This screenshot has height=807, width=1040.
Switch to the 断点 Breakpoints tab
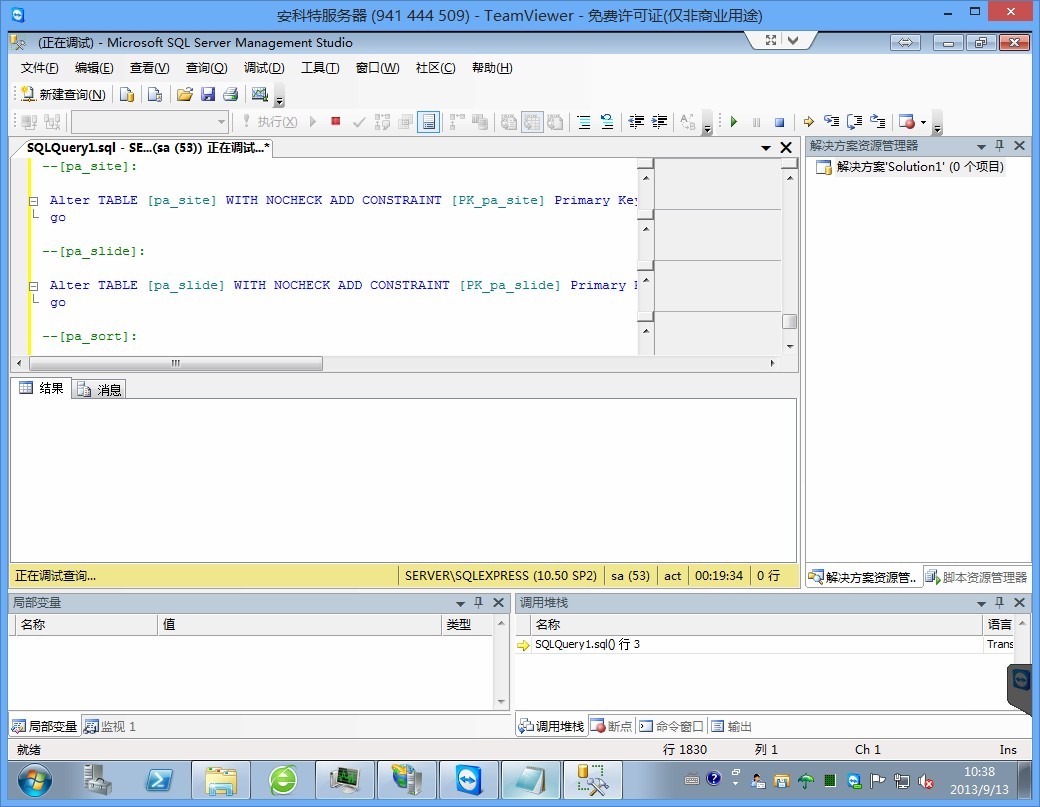tap(611, 726)
